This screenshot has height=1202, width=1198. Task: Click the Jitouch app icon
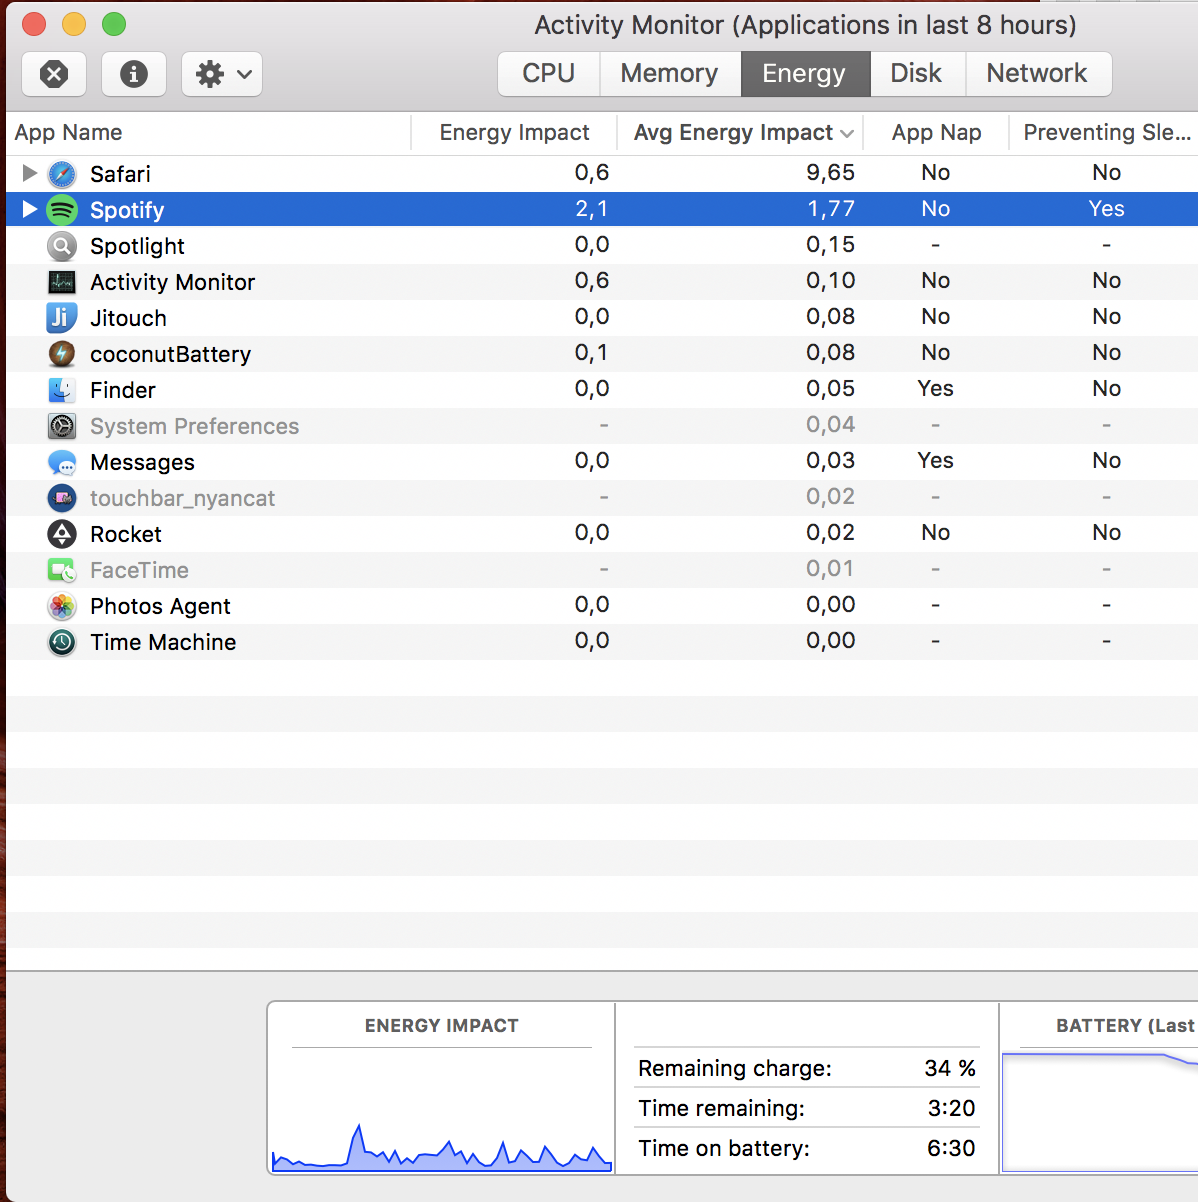pyautogui.click(x=62, y=318)
